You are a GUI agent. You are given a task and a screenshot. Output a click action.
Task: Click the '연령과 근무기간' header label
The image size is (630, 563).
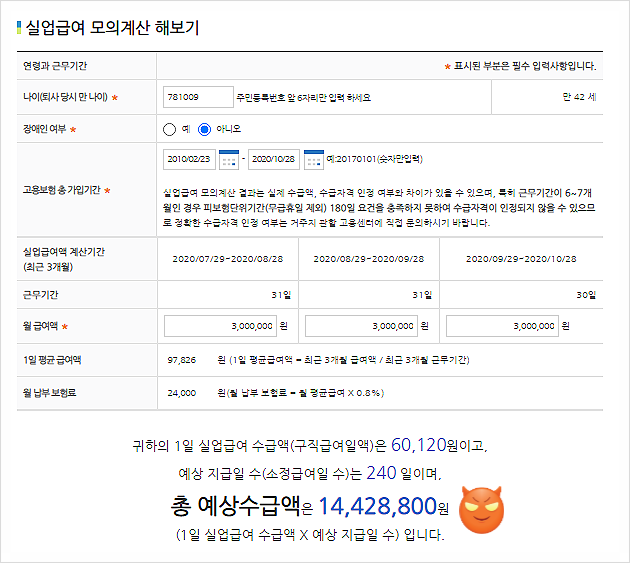[x=55, y=66]
